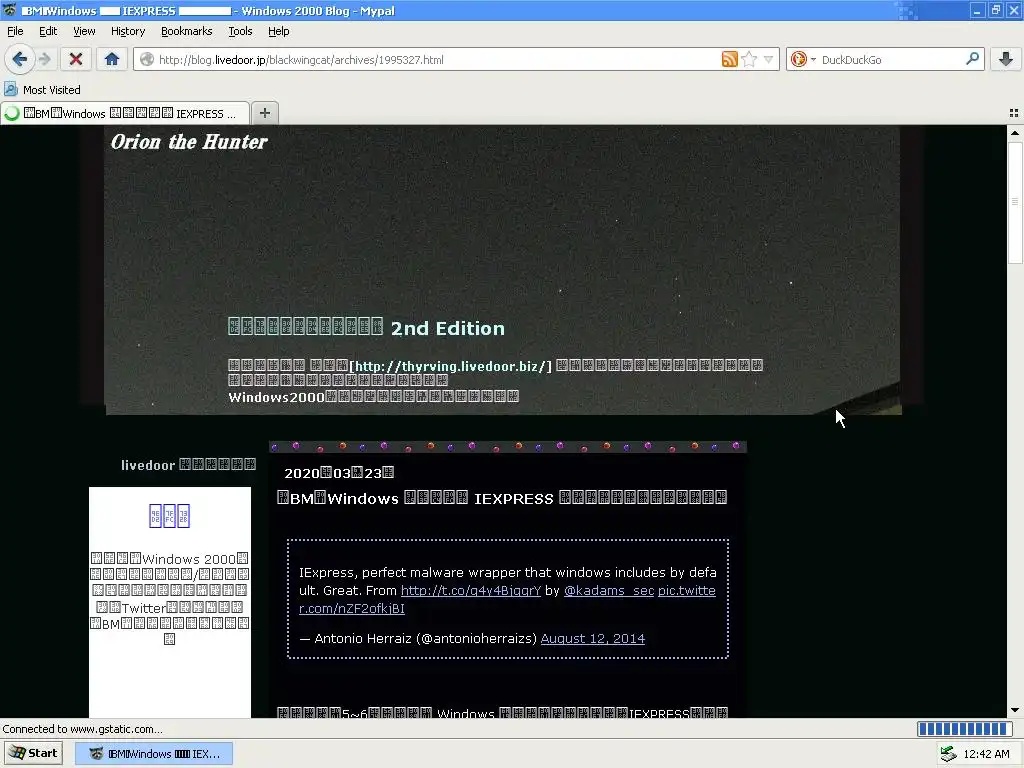Open the Edit menu
Screen dimensions: 1024x768
click(48, 31)
